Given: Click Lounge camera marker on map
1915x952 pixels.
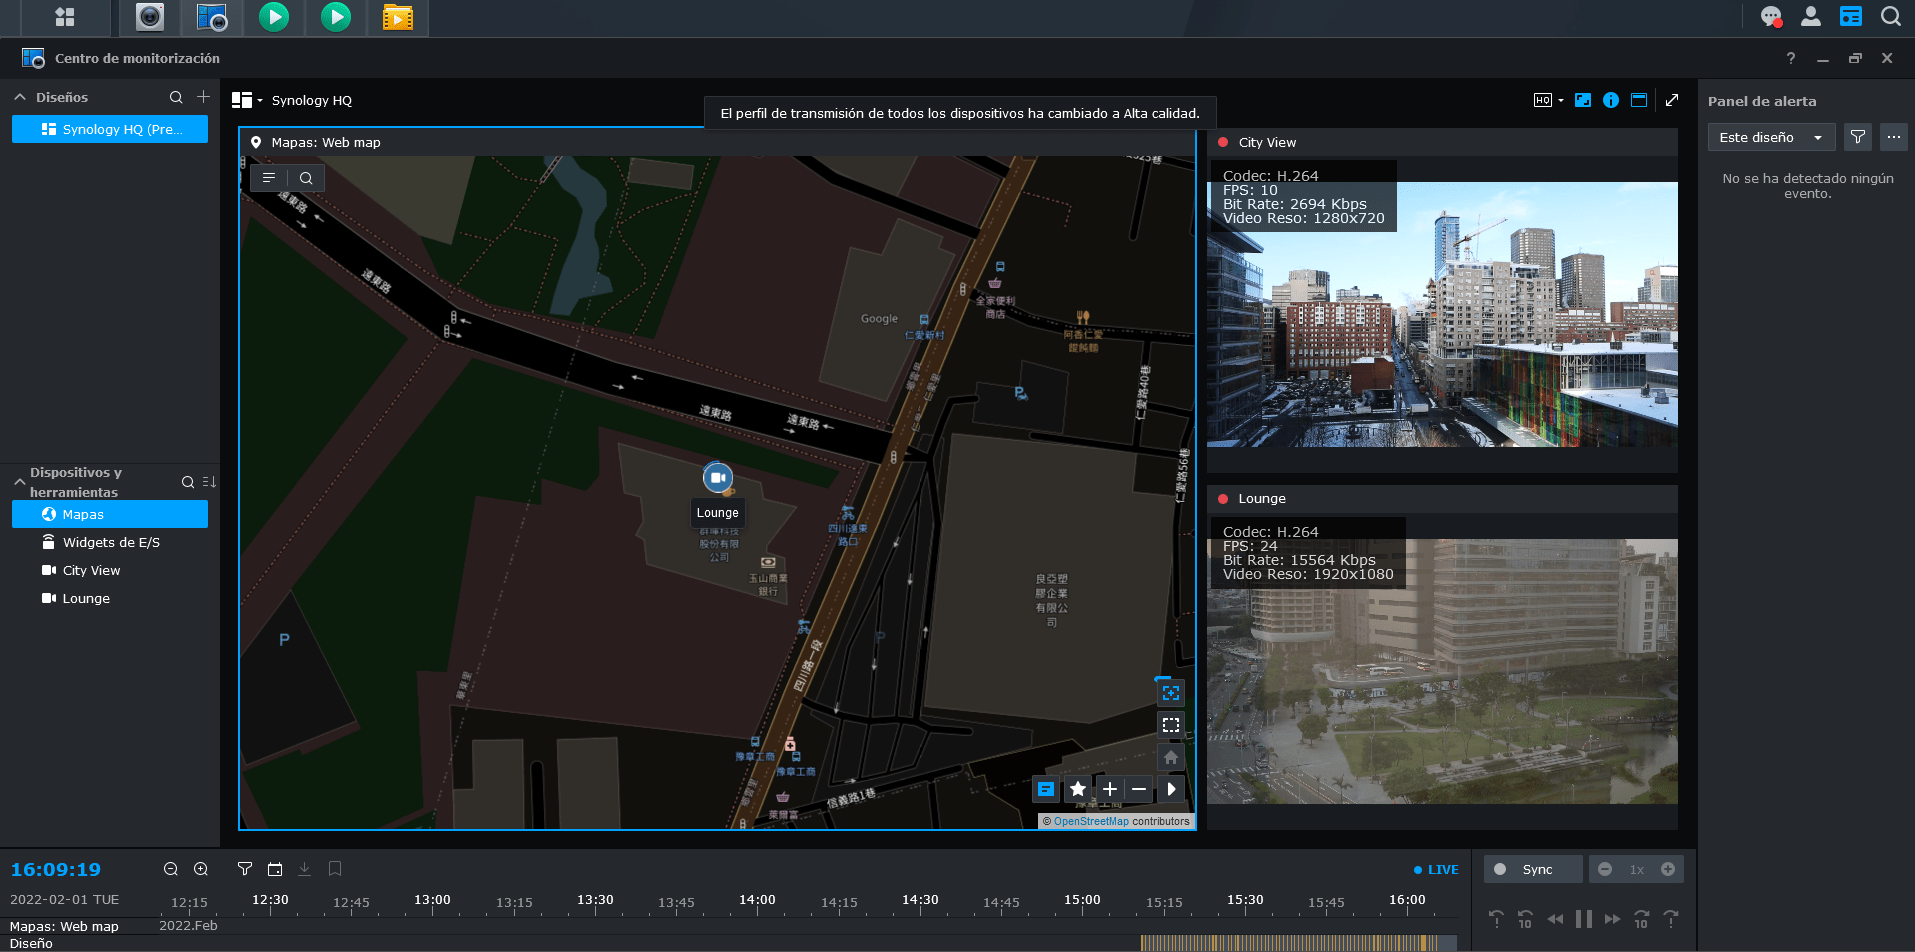Looking at the screenshot, I should point(718,478).
